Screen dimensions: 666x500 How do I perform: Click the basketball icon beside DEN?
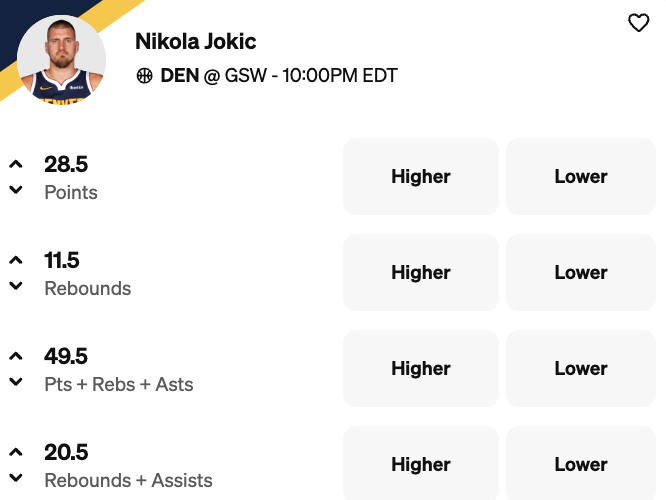click(x=143, y=75)
